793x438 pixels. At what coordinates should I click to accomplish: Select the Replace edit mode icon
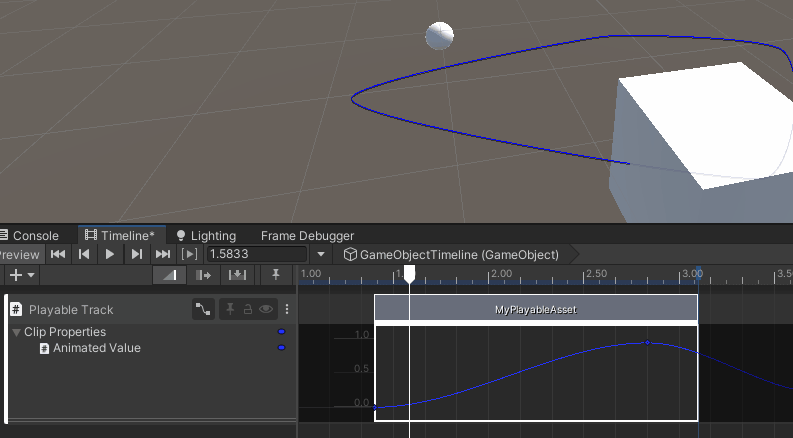pyautogui.click(x=237, y=275)
